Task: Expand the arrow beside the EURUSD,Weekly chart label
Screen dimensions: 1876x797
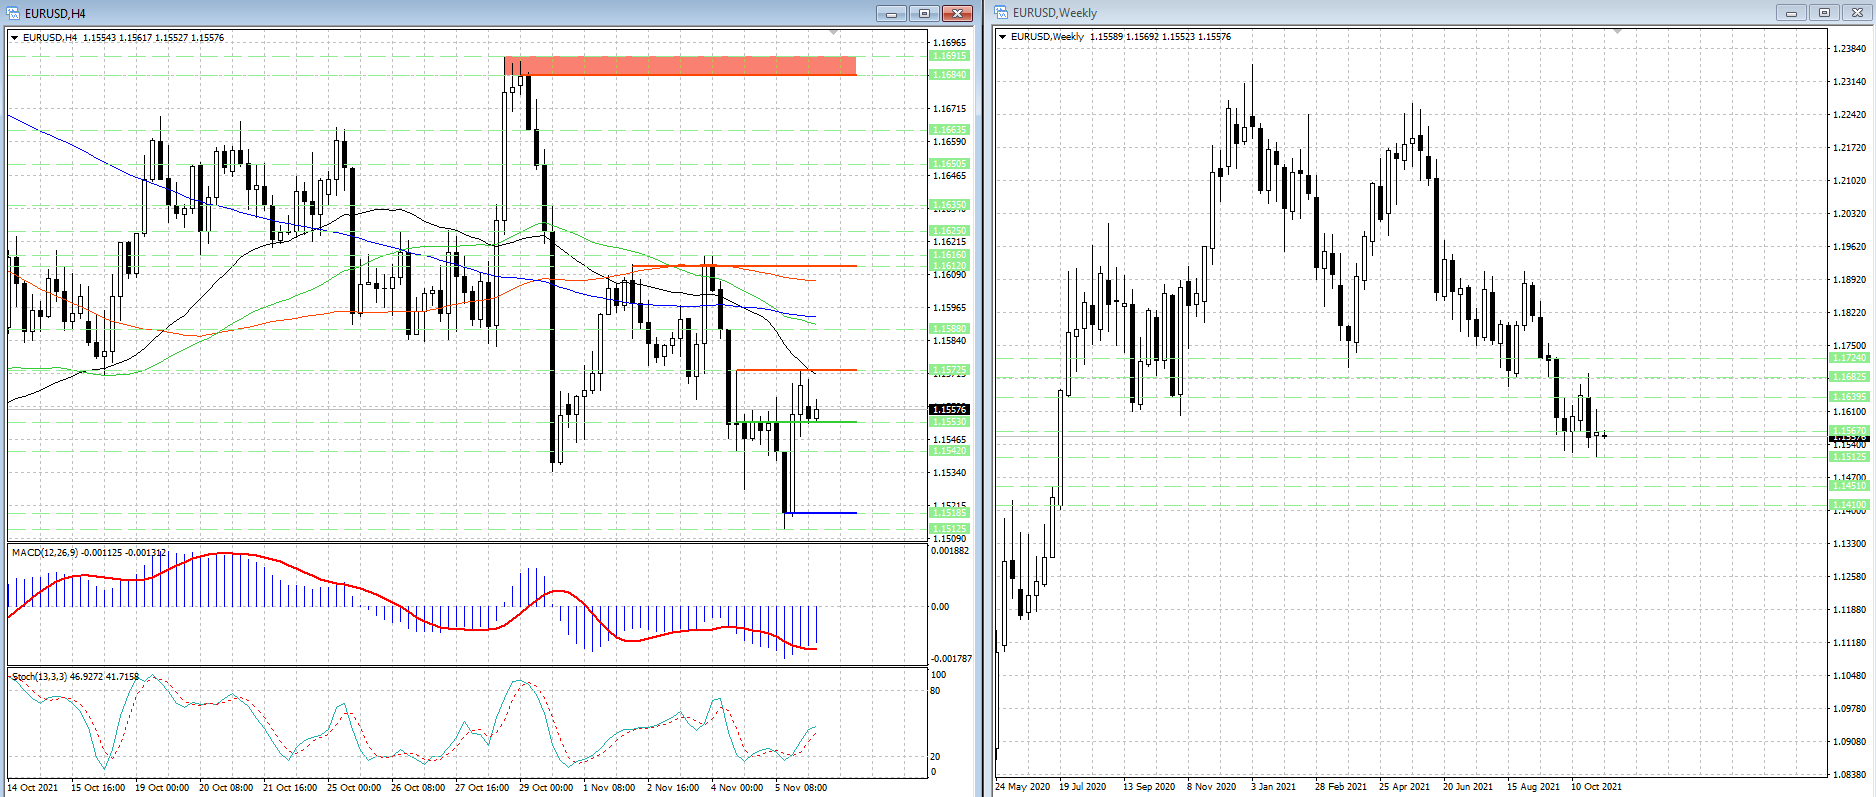Action: (1003, 37)
